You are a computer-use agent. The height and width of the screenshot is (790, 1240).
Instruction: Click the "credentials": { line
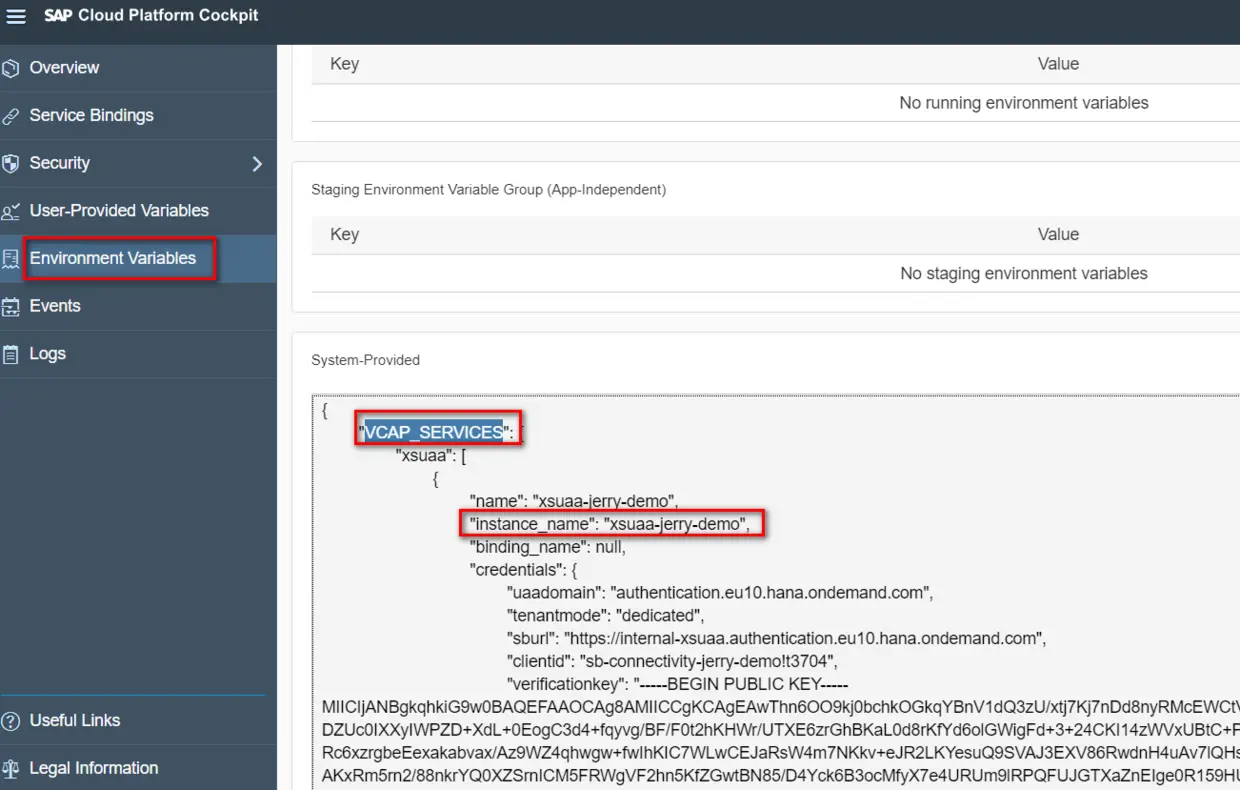tap(524, 570)
